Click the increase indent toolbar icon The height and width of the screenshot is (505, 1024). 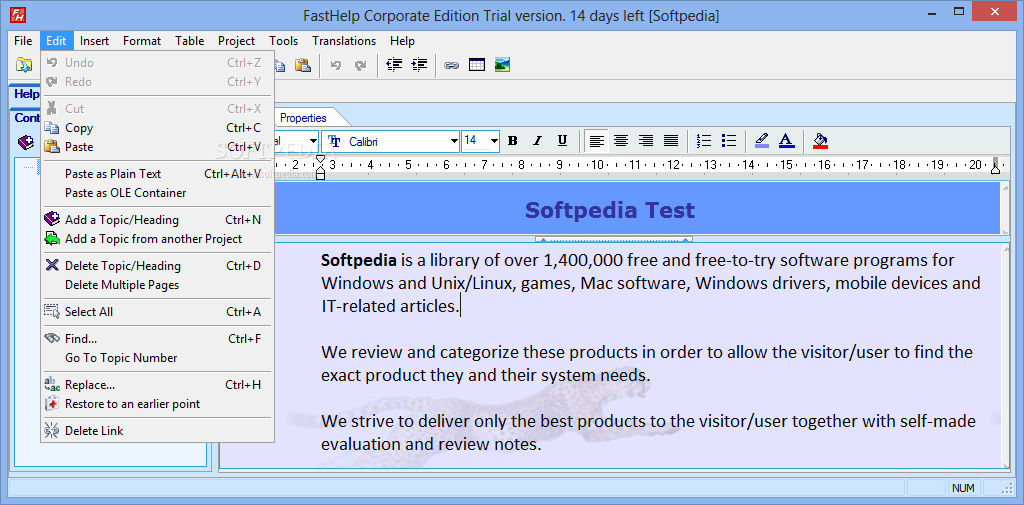click(x=419, y=65)
